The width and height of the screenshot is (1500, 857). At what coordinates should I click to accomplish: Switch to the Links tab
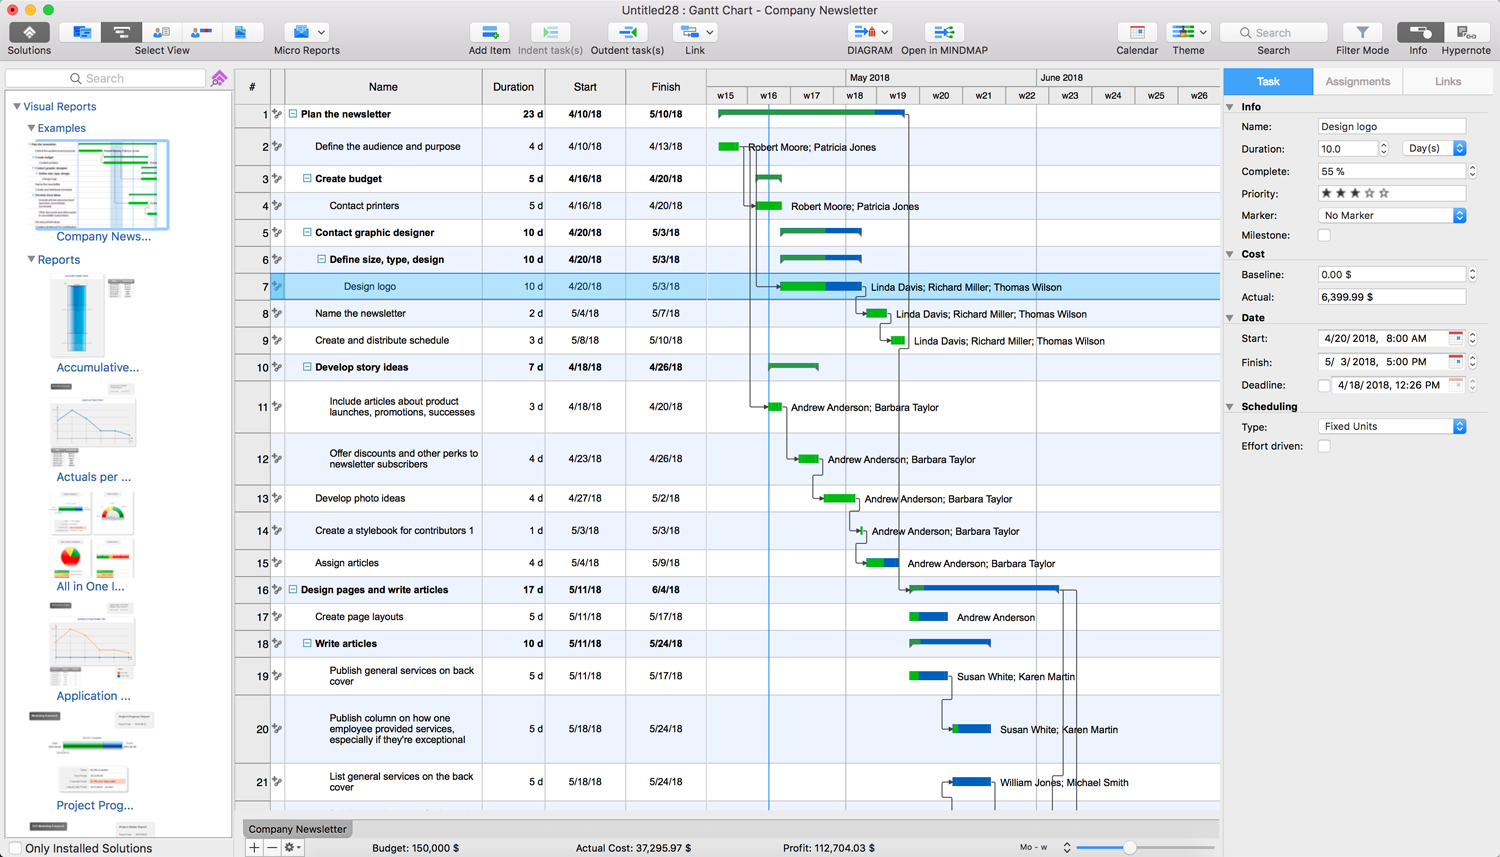point(1447,82)
